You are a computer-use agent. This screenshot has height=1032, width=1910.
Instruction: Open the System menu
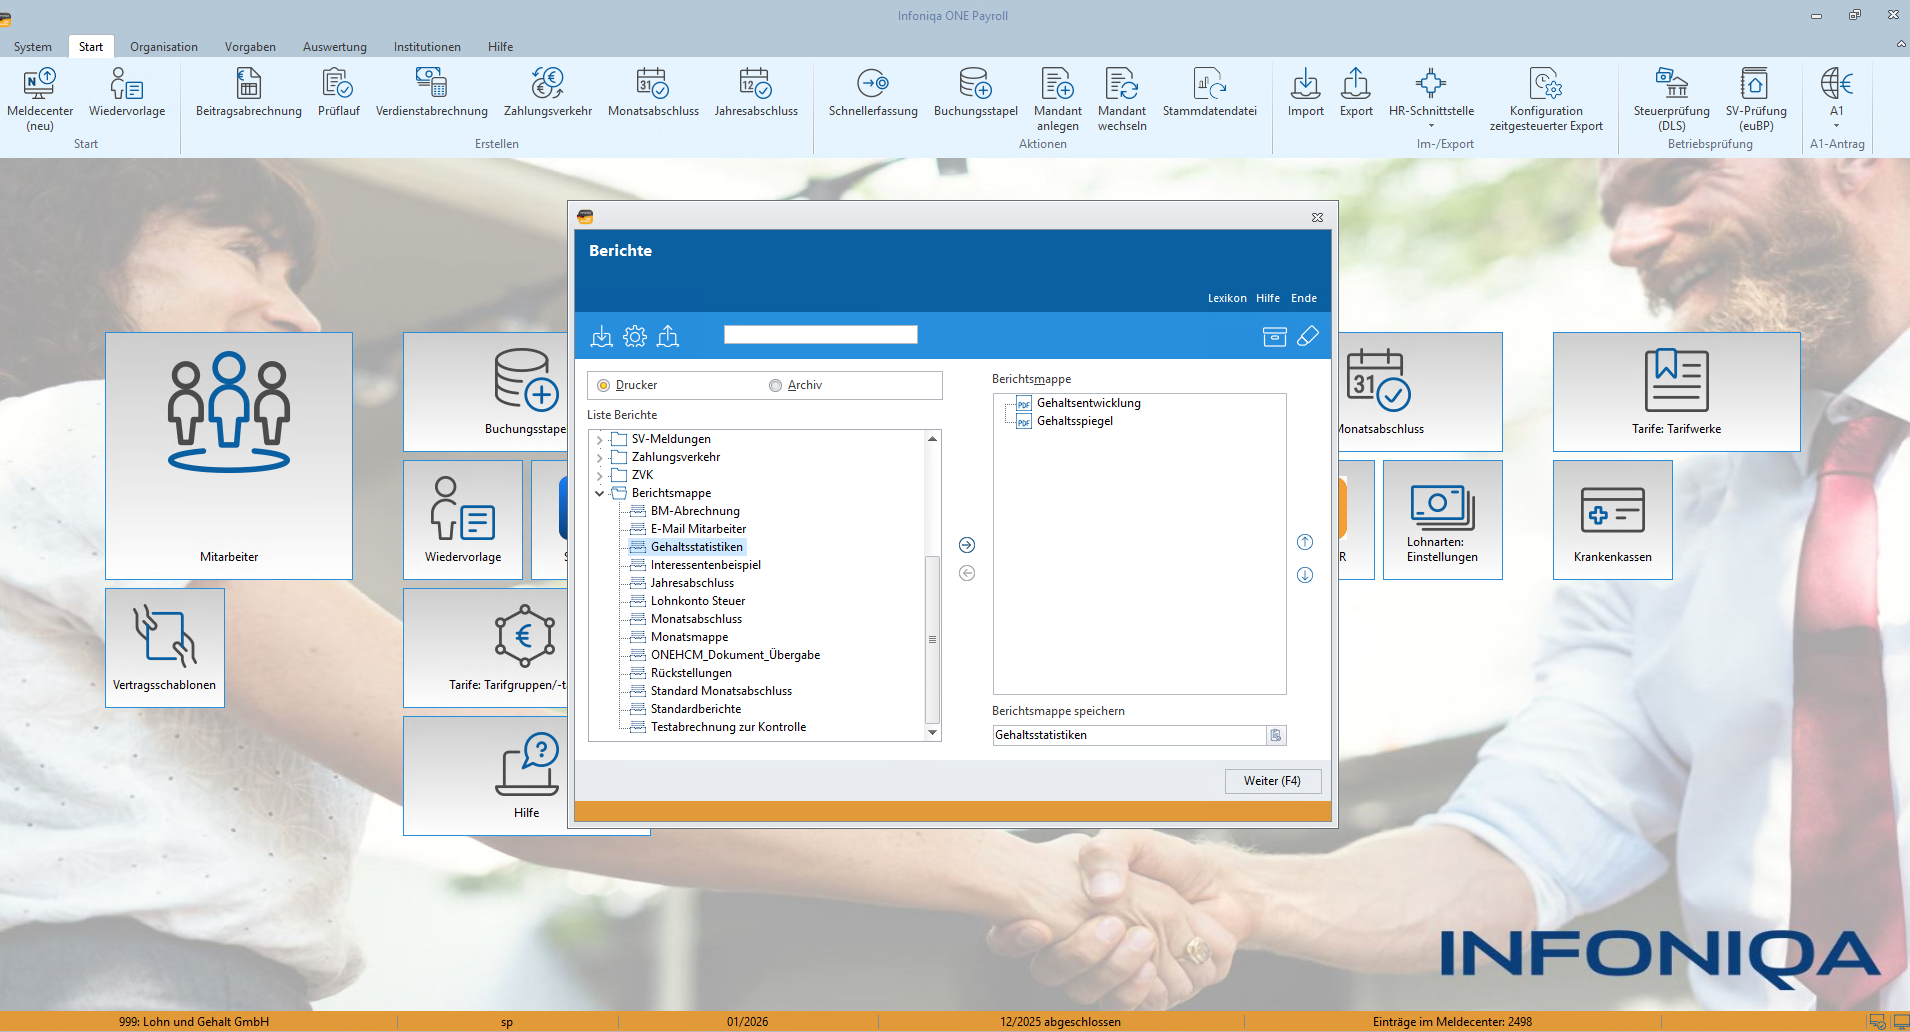pos(33,47)
